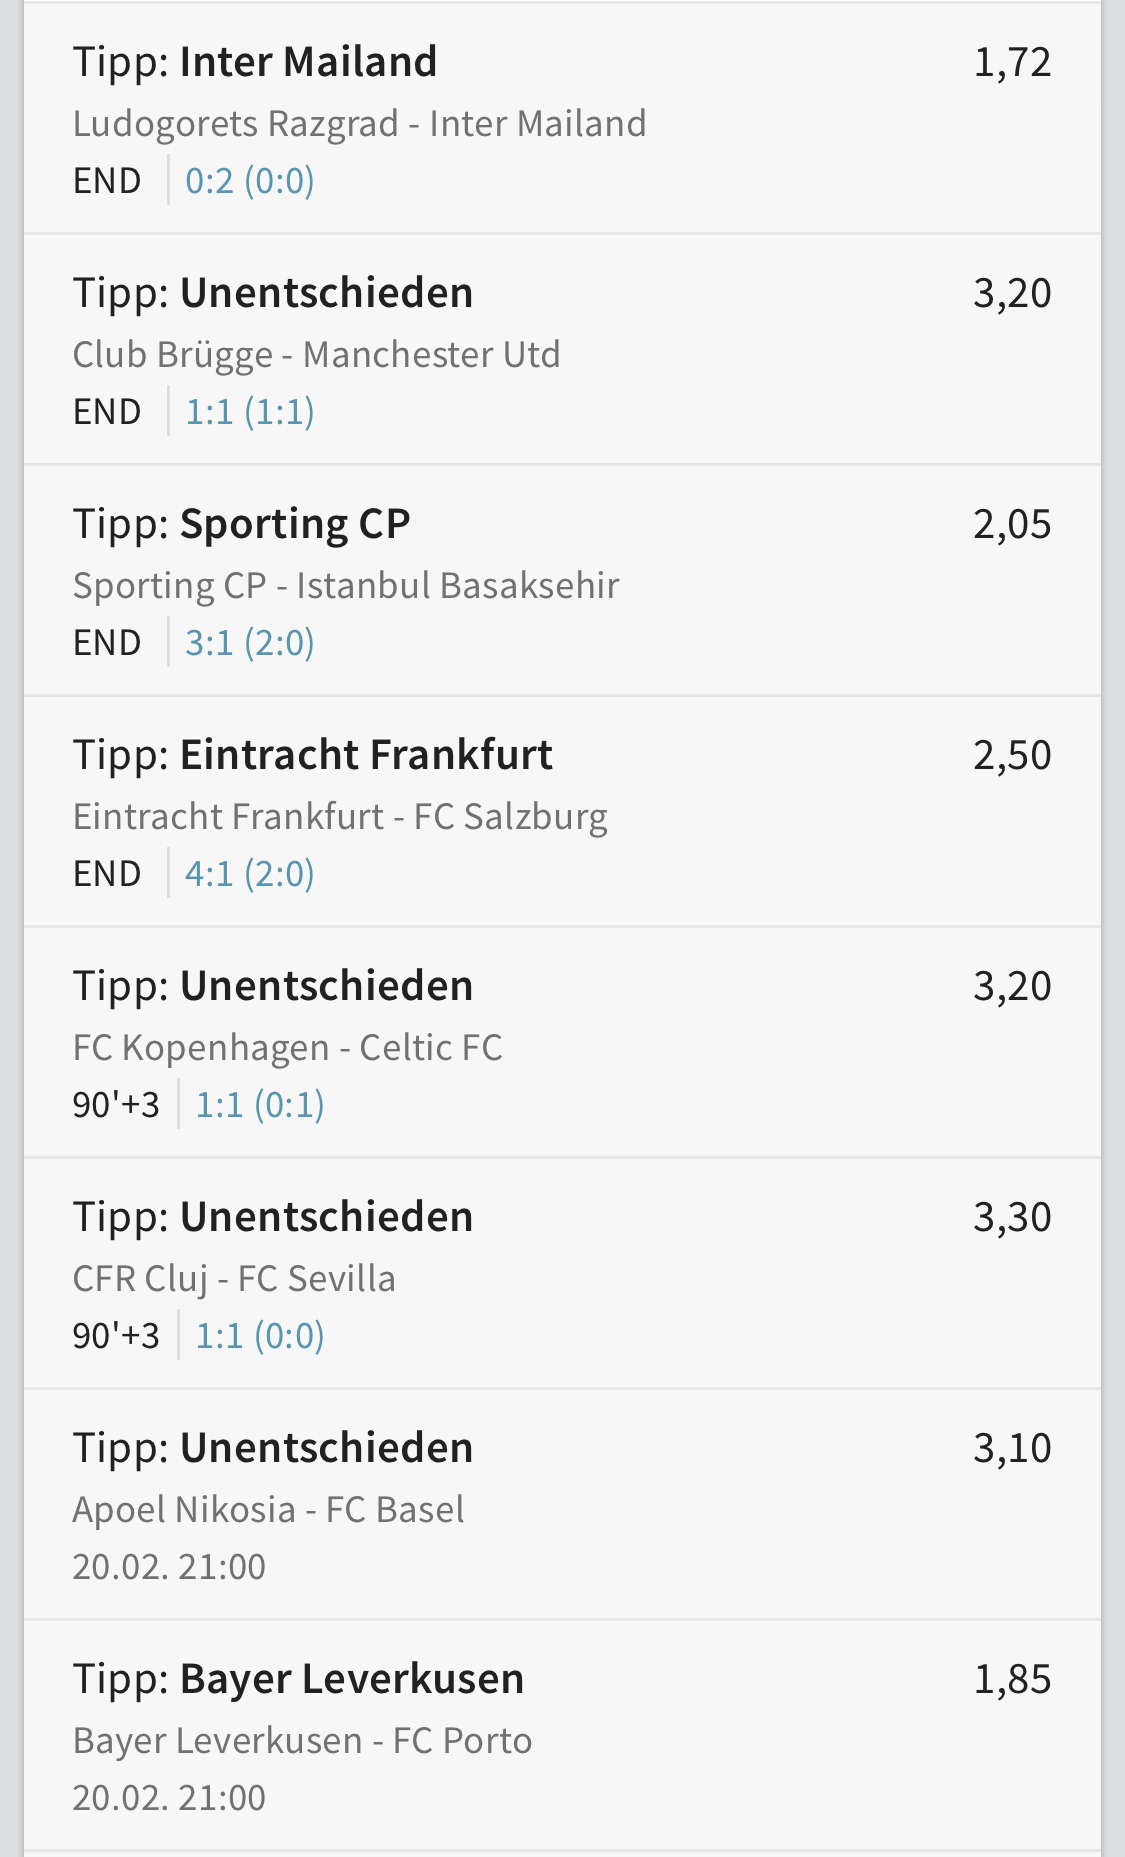Select the 2,05 odds value
Screen dimensions: 1125x1857
pos(1012,524)
